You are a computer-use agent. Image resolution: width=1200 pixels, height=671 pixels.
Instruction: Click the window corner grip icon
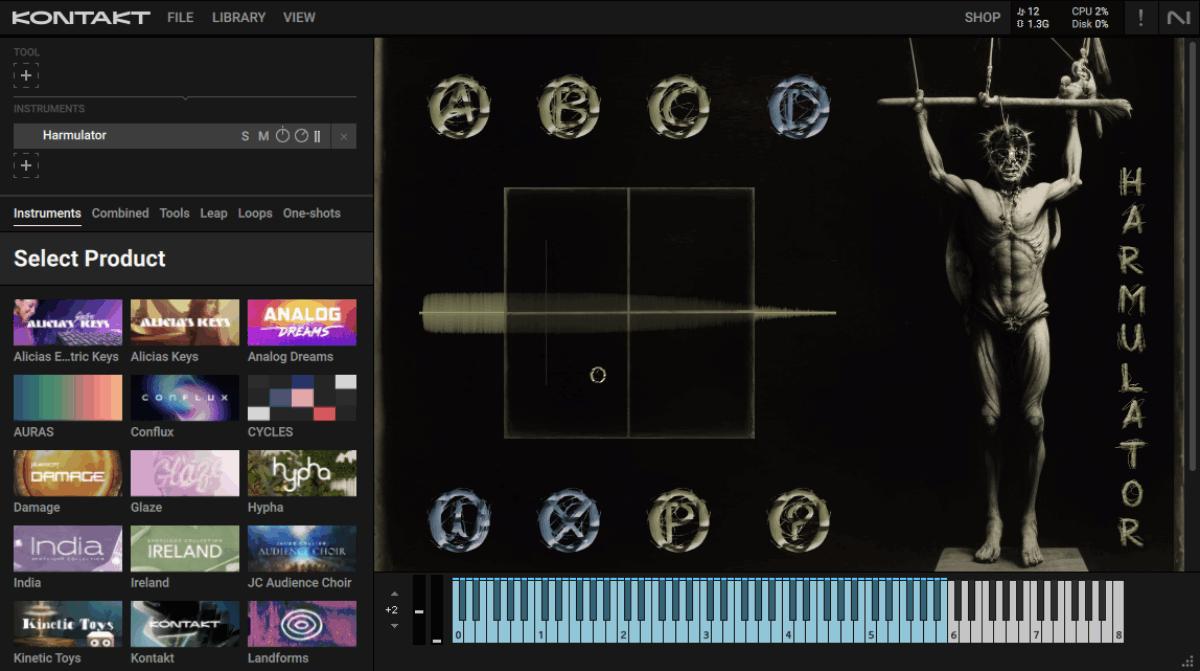1189,660
